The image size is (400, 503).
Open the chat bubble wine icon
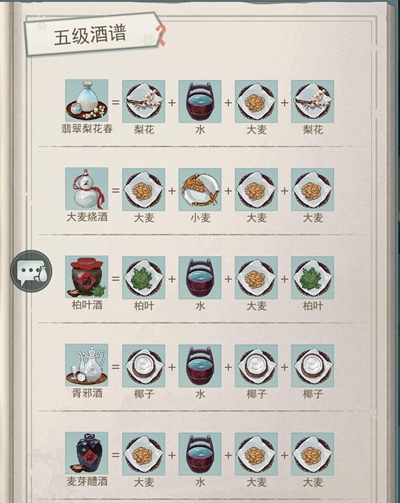click(31, 271)
